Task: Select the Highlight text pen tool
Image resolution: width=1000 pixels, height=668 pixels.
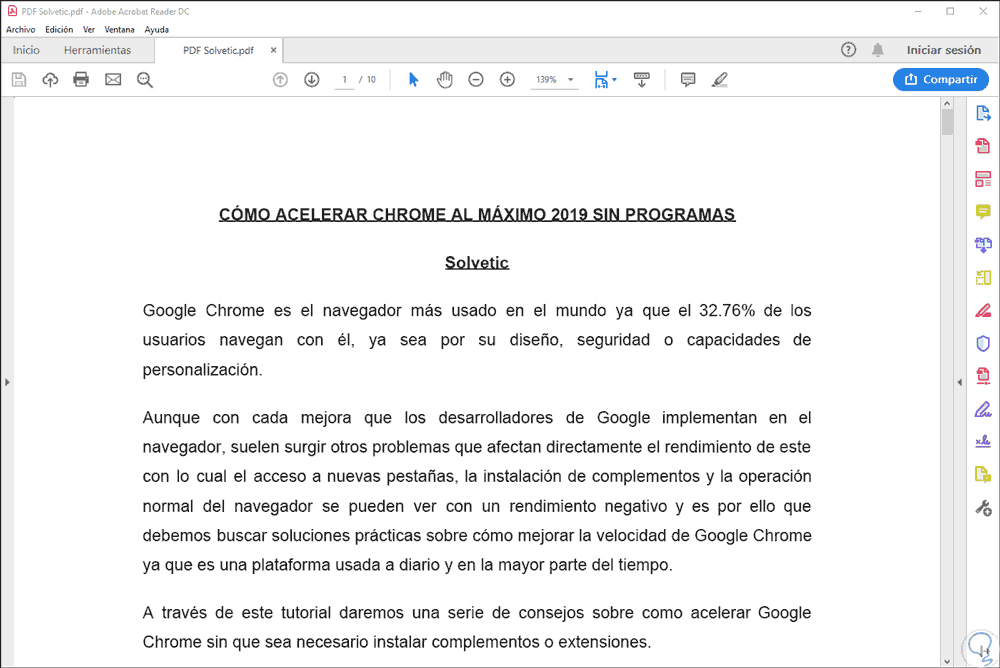Action: (x=719, y=80)
